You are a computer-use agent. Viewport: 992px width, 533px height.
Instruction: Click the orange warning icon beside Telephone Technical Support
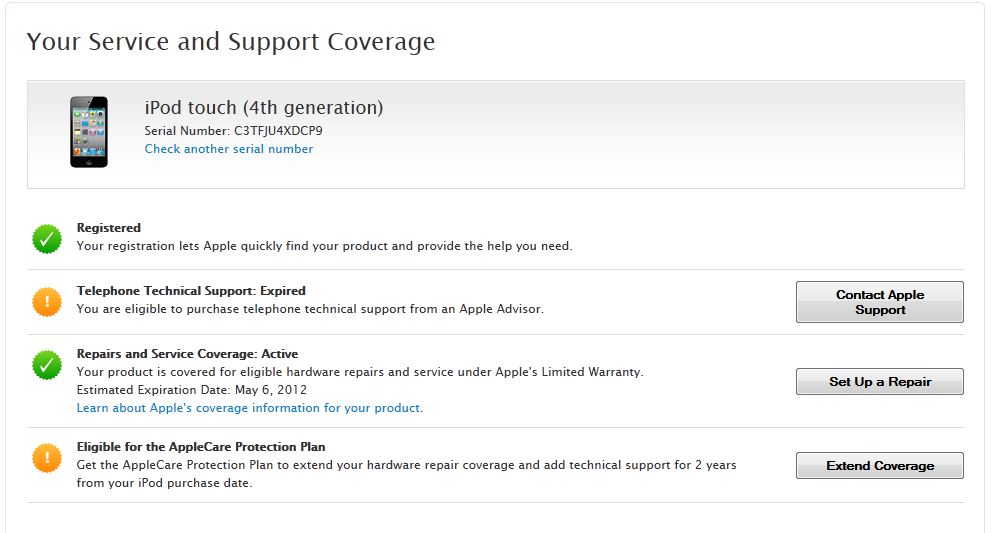click(47, 301)
